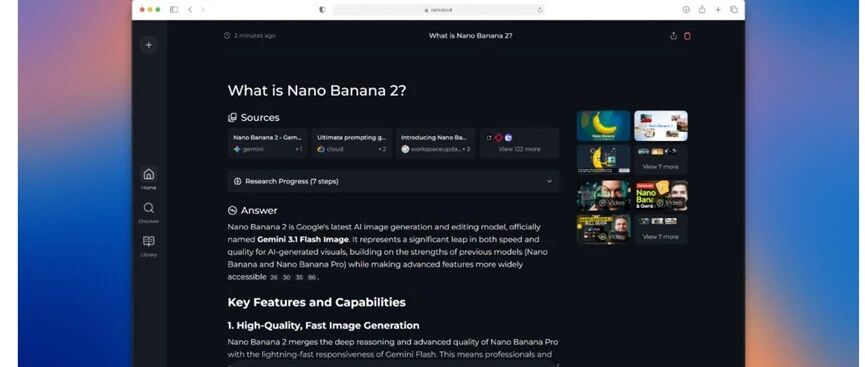Toggle Safari sidebar panel icon

tap(173, 9)
